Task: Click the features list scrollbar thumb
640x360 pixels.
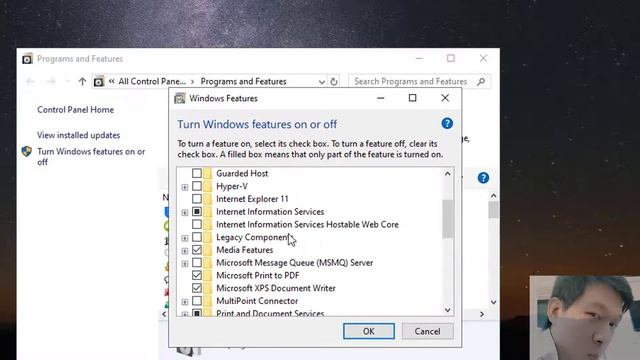Action: pos(448,219)
